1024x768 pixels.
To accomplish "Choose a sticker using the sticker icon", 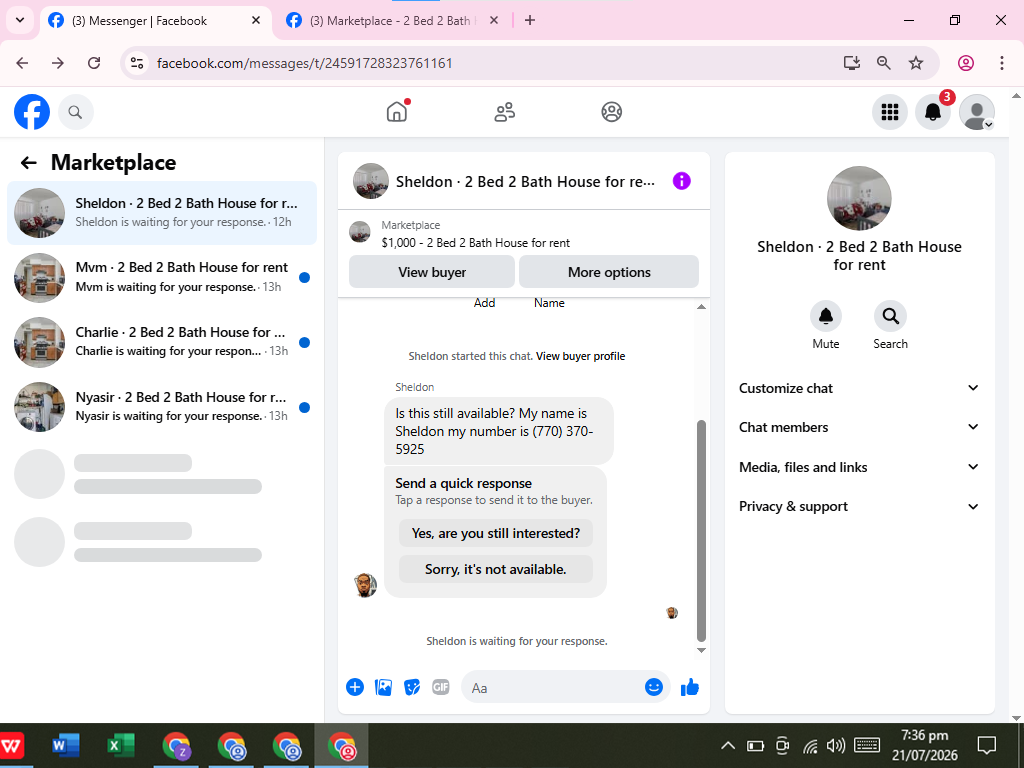I will point(412,687).
